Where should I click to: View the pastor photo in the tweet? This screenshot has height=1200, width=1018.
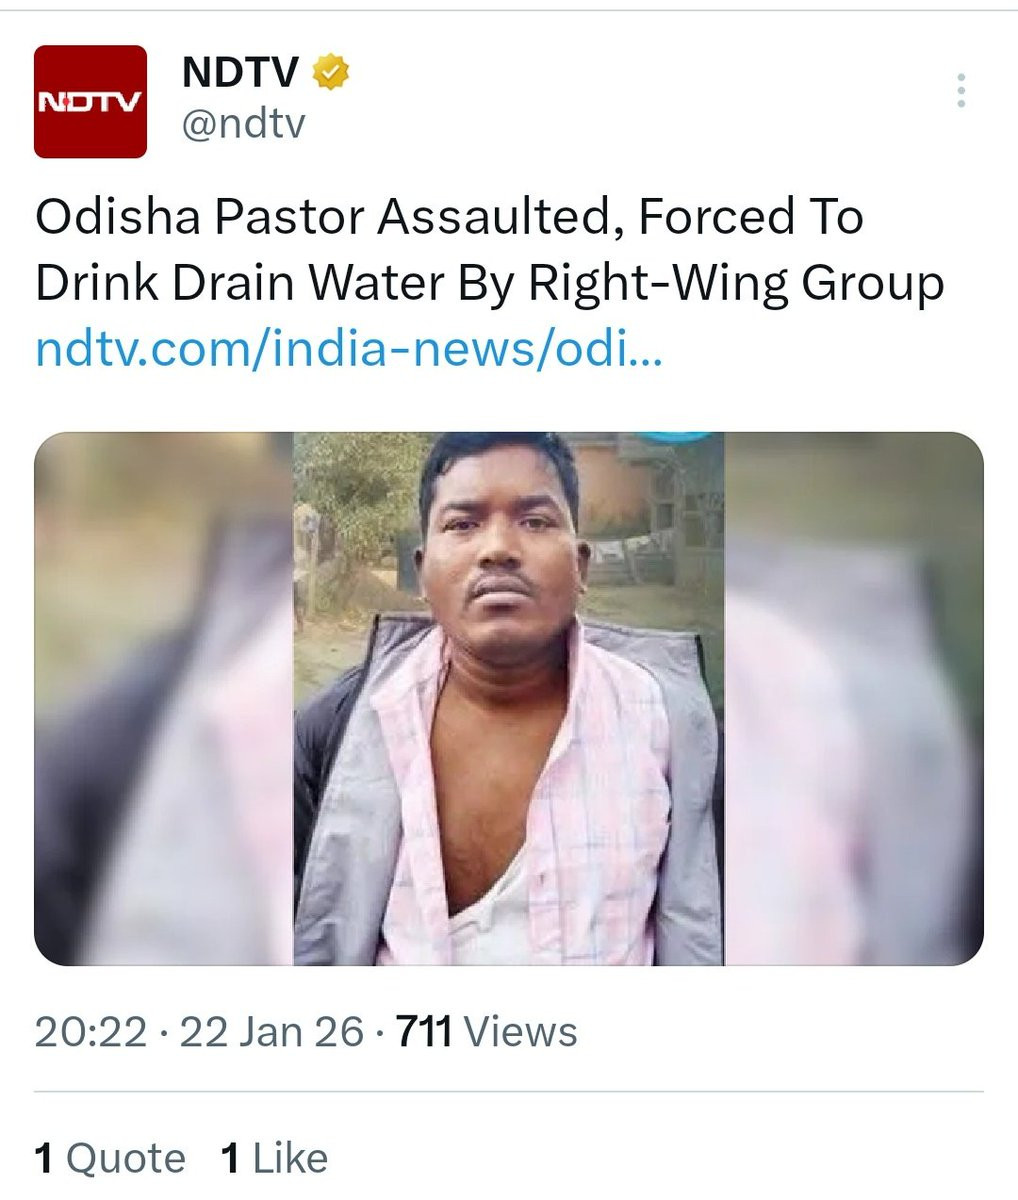508,698
